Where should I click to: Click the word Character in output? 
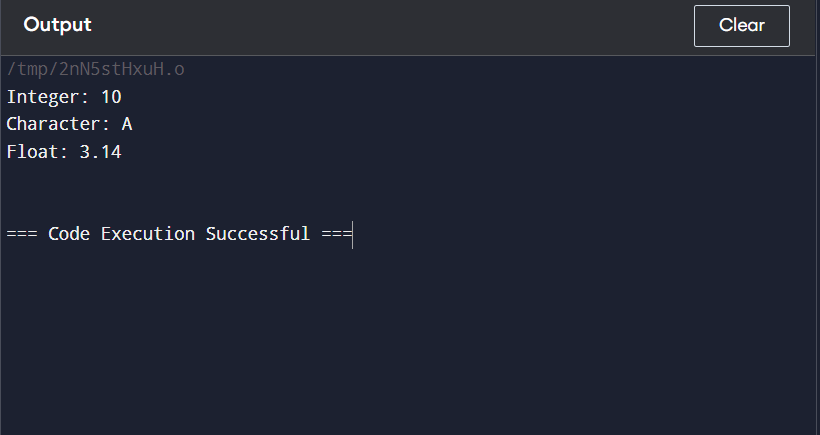pos(53,124)
